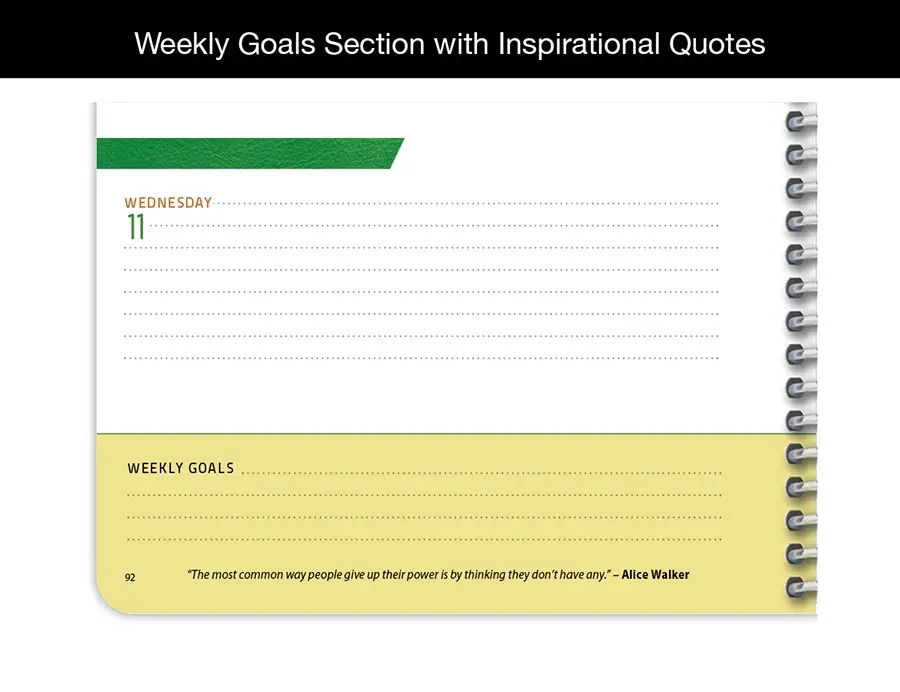Click the dotted line beside WEDNESDAY
The width and height of the screenshot is (900, 692).
pos(465,203)
